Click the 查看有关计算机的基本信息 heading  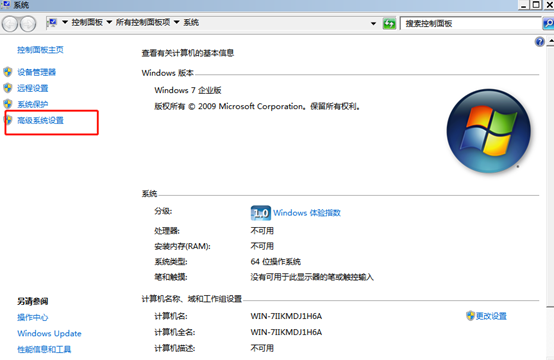tap(188, 53)
